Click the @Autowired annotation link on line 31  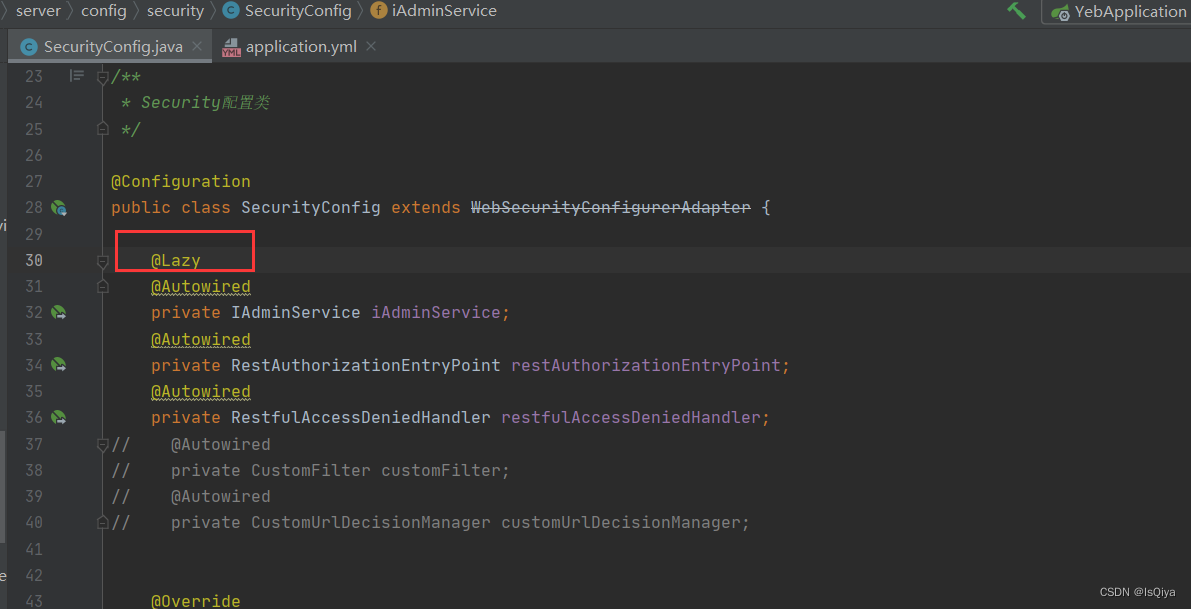pos(200,286)
